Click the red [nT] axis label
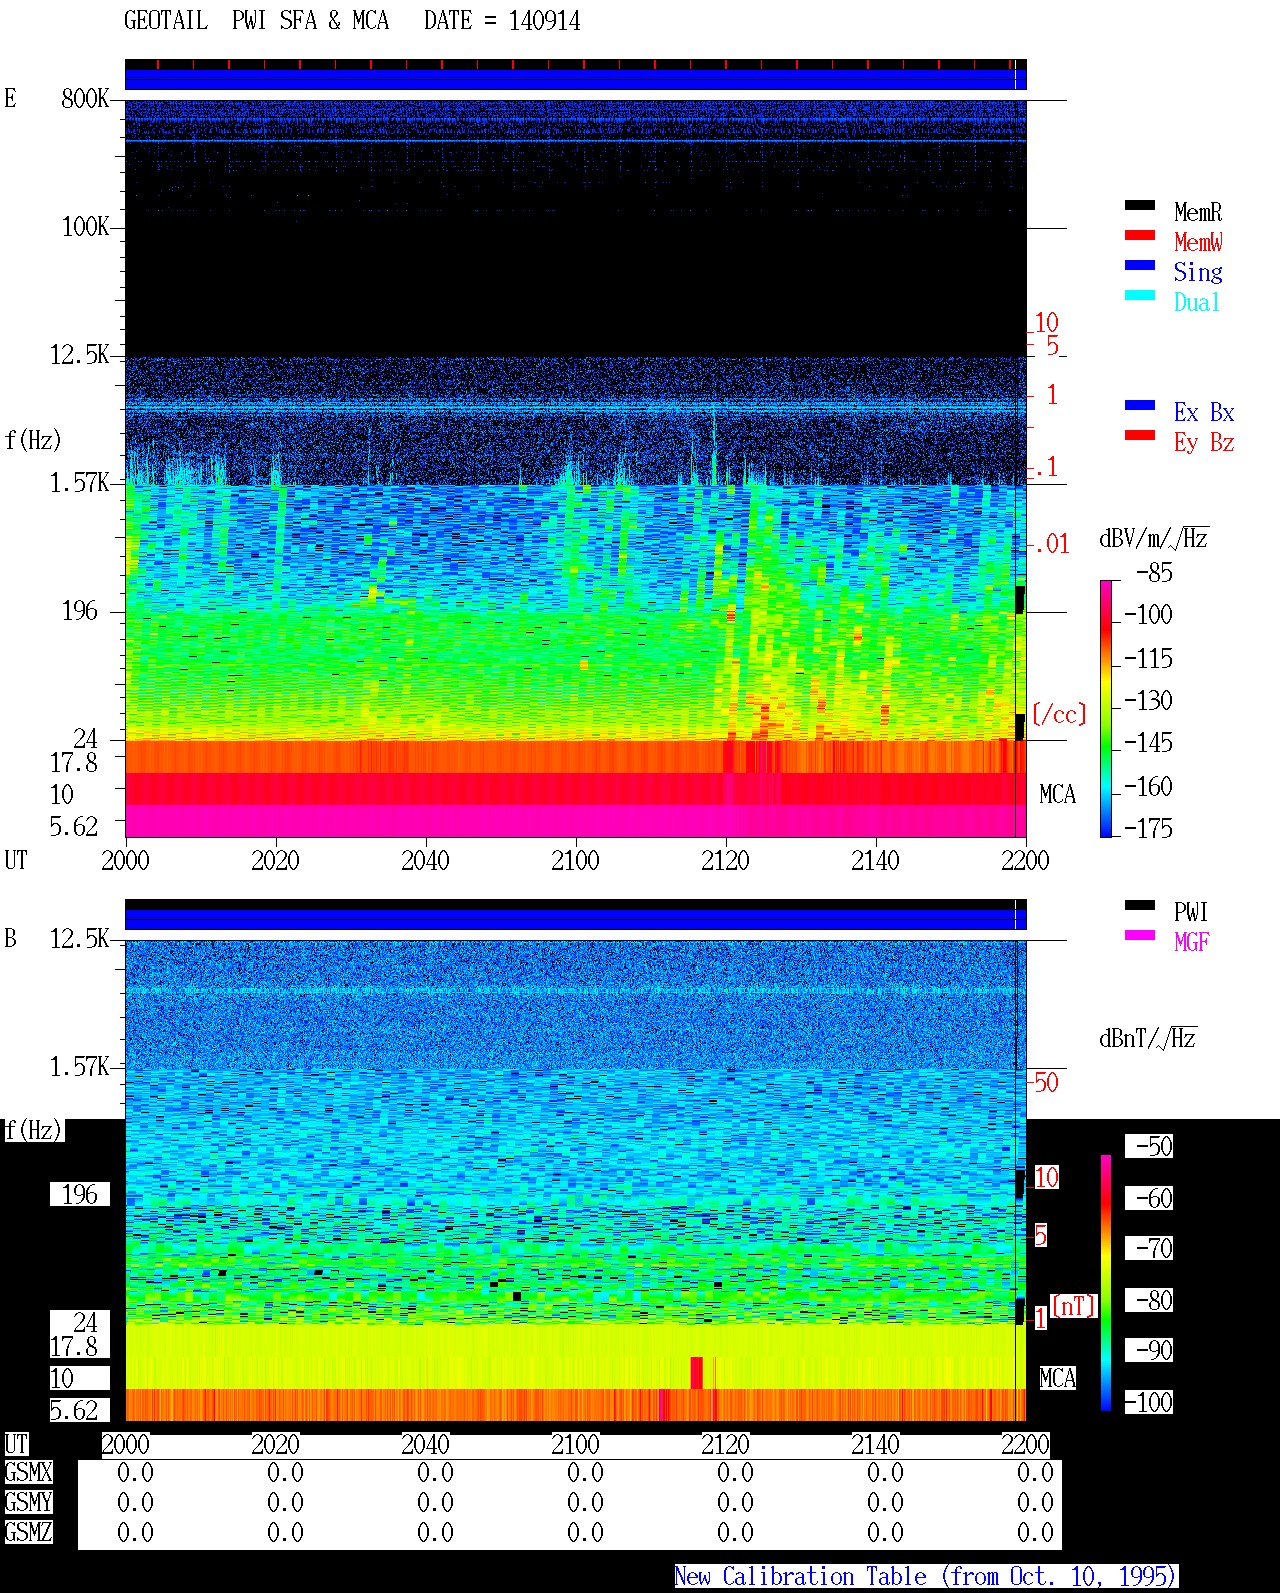Image resolution: width=1280 pixels, height=1593 pixels. tap(1074, 1306)
